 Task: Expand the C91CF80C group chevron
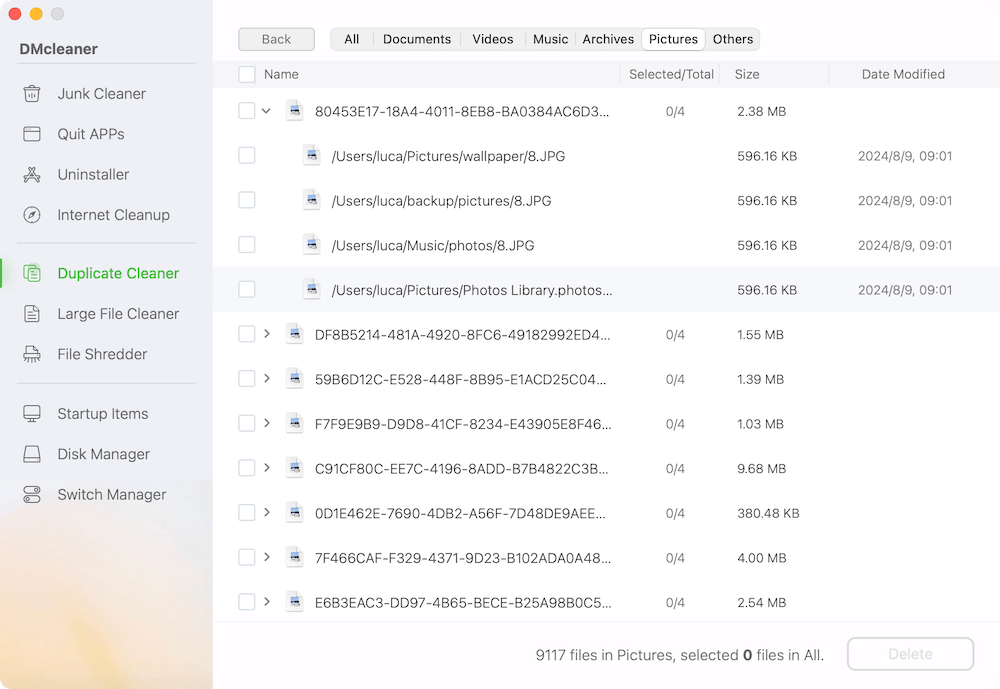point(266,468)
